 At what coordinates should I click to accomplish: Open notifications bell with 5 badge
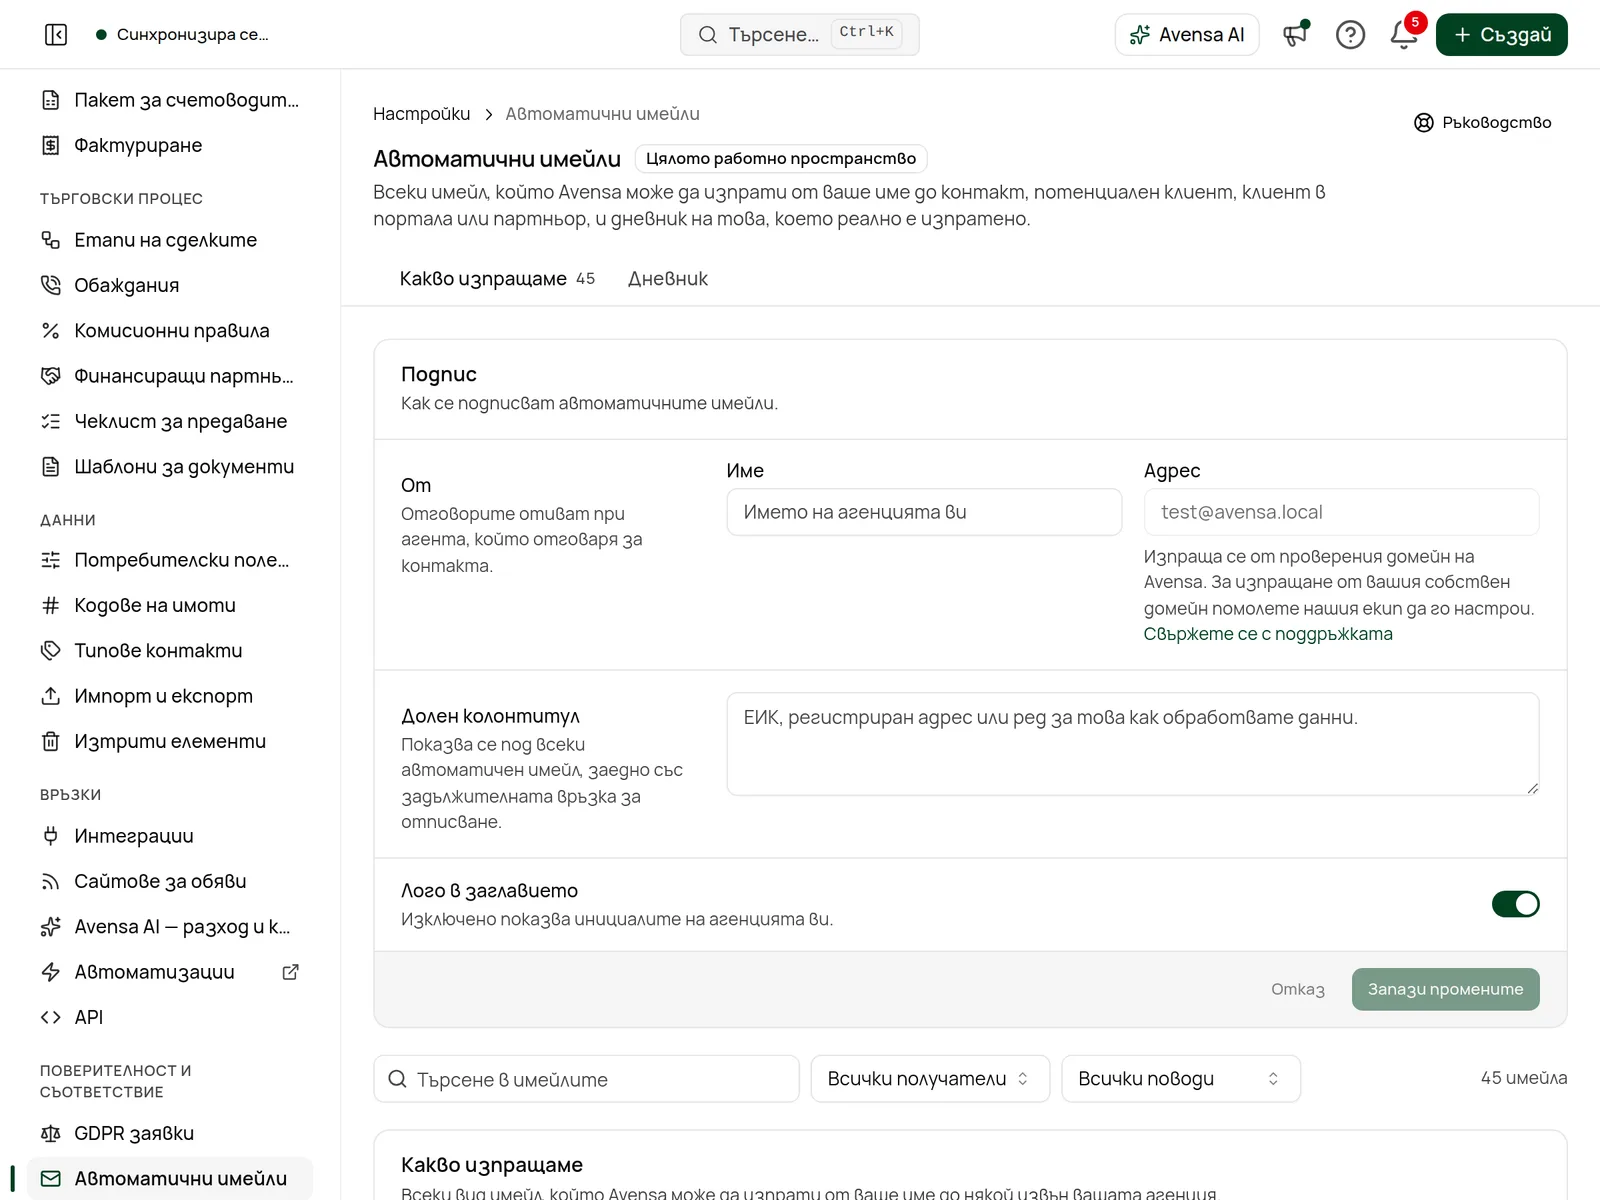pyautogui.click(x=1404, y=35)
